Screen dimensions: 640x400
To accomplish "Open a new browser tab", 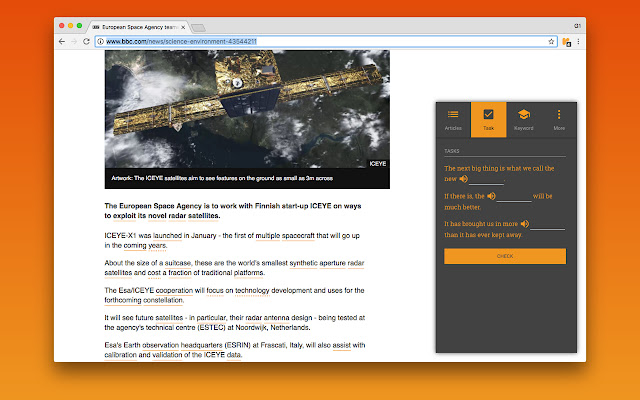I will pos(198,28).
